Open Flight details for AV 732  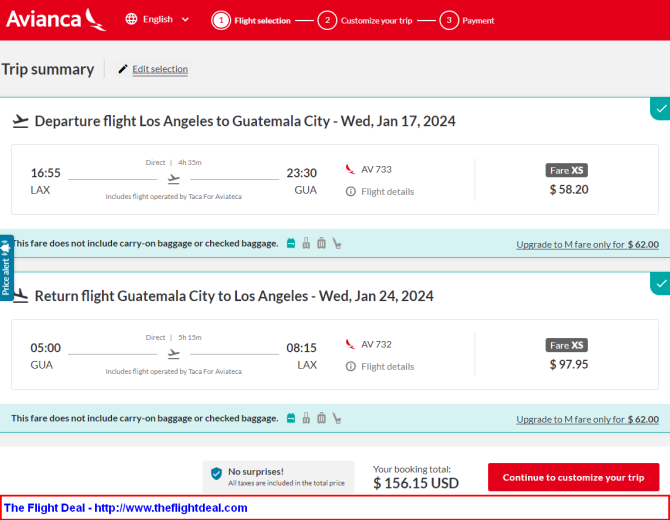[x=388, y=367]
